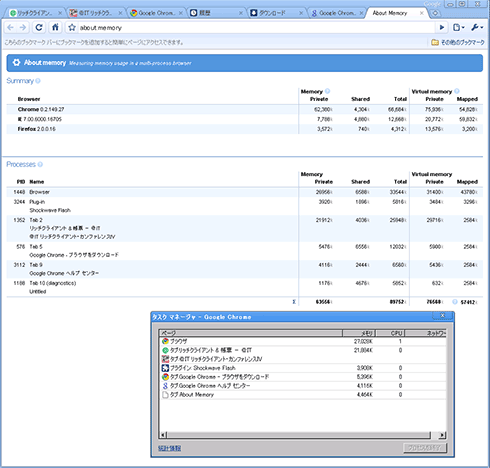Click the Tab 5 process row
This screenshot has height=468, width=490.
[244, 251]
